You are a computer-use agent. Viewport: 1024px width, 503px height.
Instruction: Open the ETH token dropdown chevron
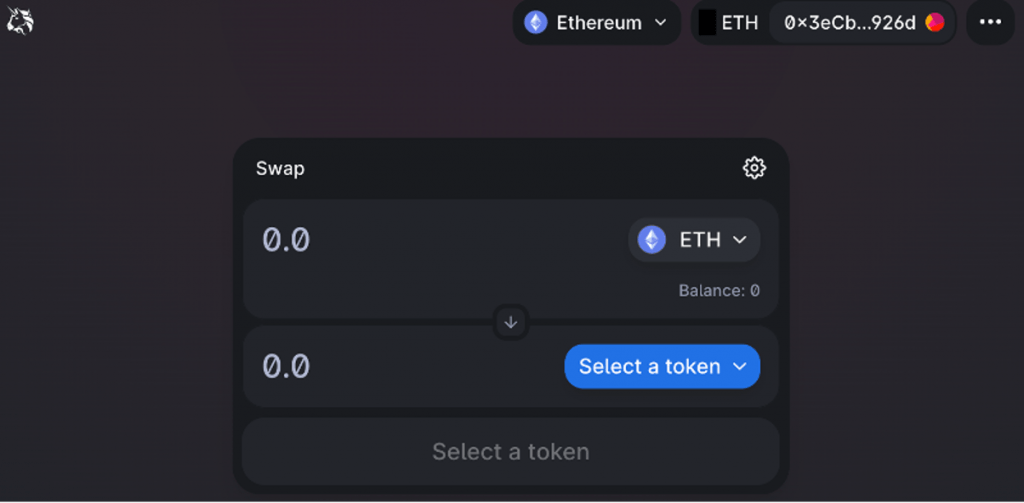[x=740, y=240]
